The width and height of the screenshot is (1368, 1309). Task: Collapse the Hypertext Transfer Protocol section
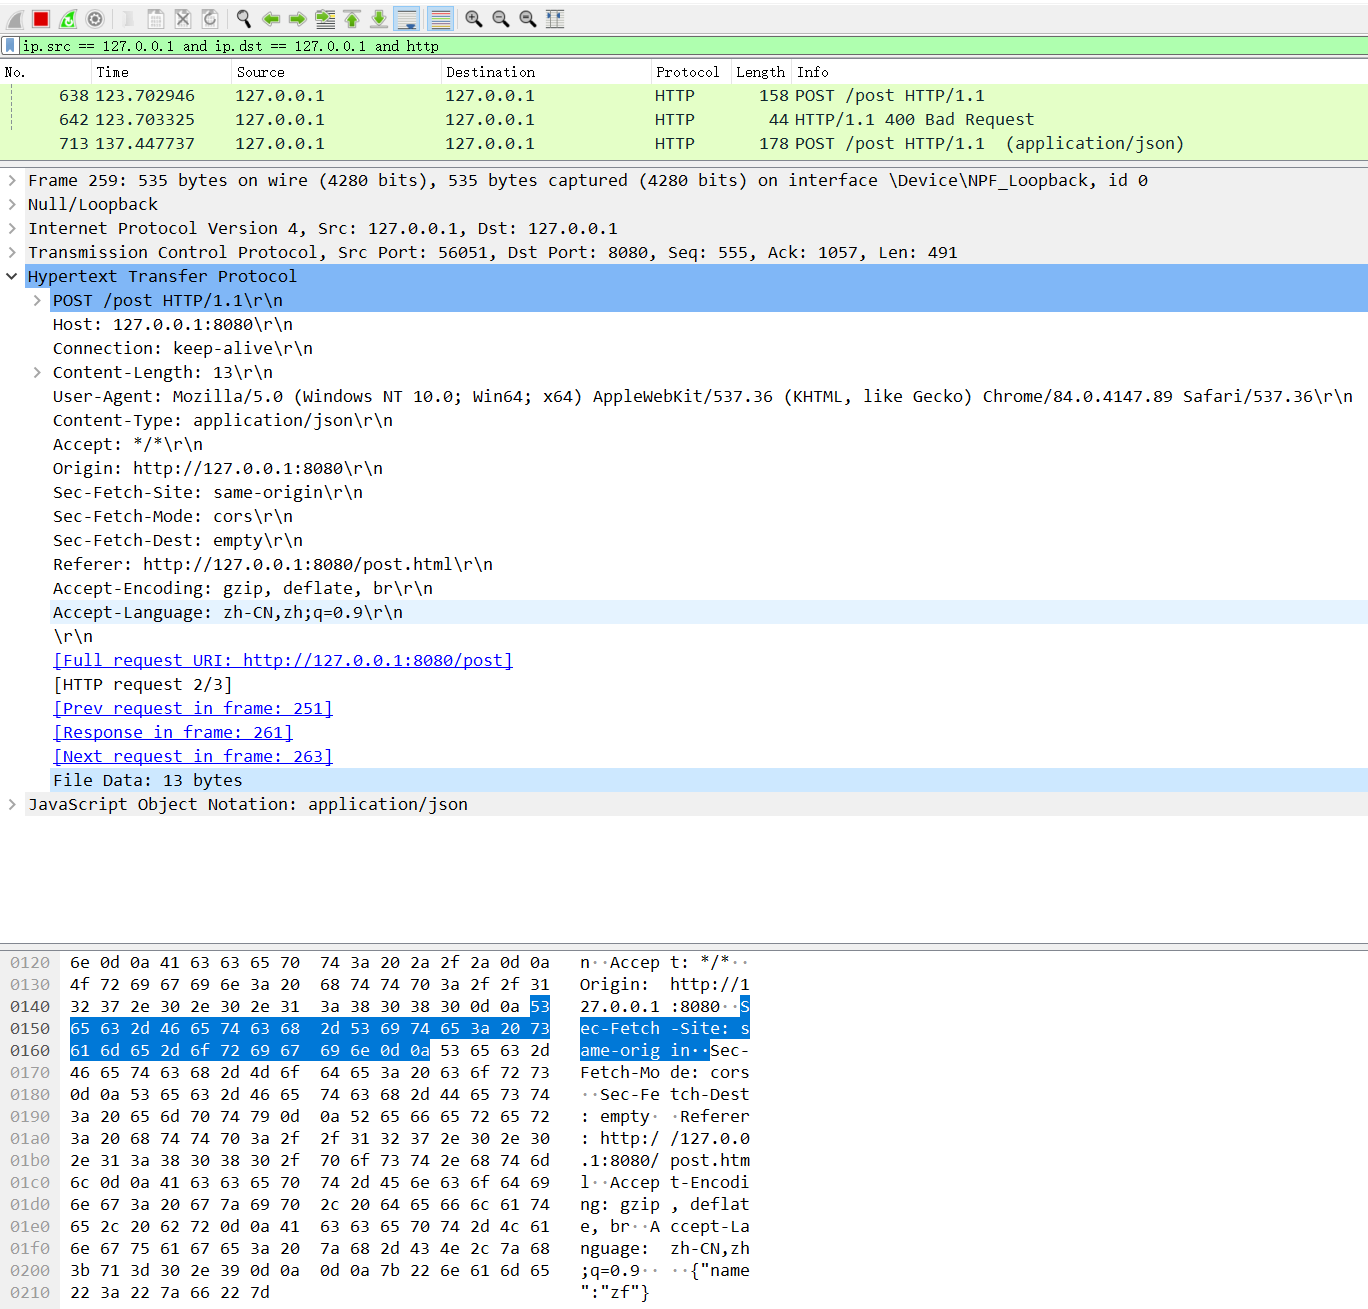[x=12, y=277]
